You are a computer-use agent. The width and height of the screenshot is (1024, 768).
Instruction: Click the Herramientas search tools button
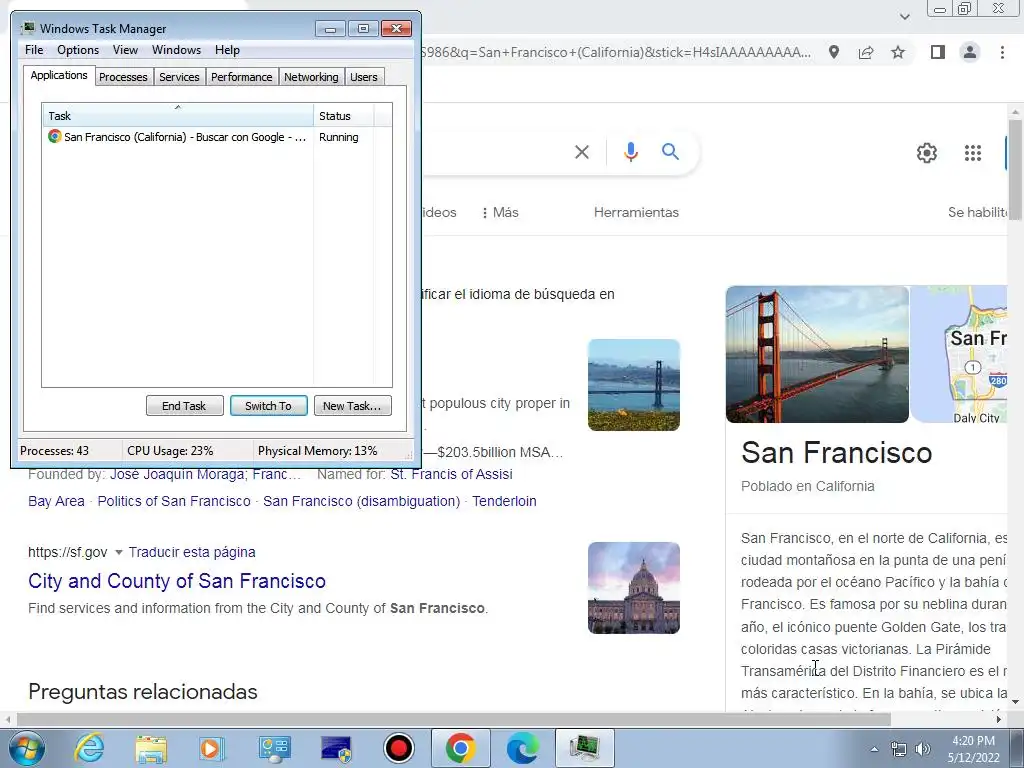coord(636,212)
